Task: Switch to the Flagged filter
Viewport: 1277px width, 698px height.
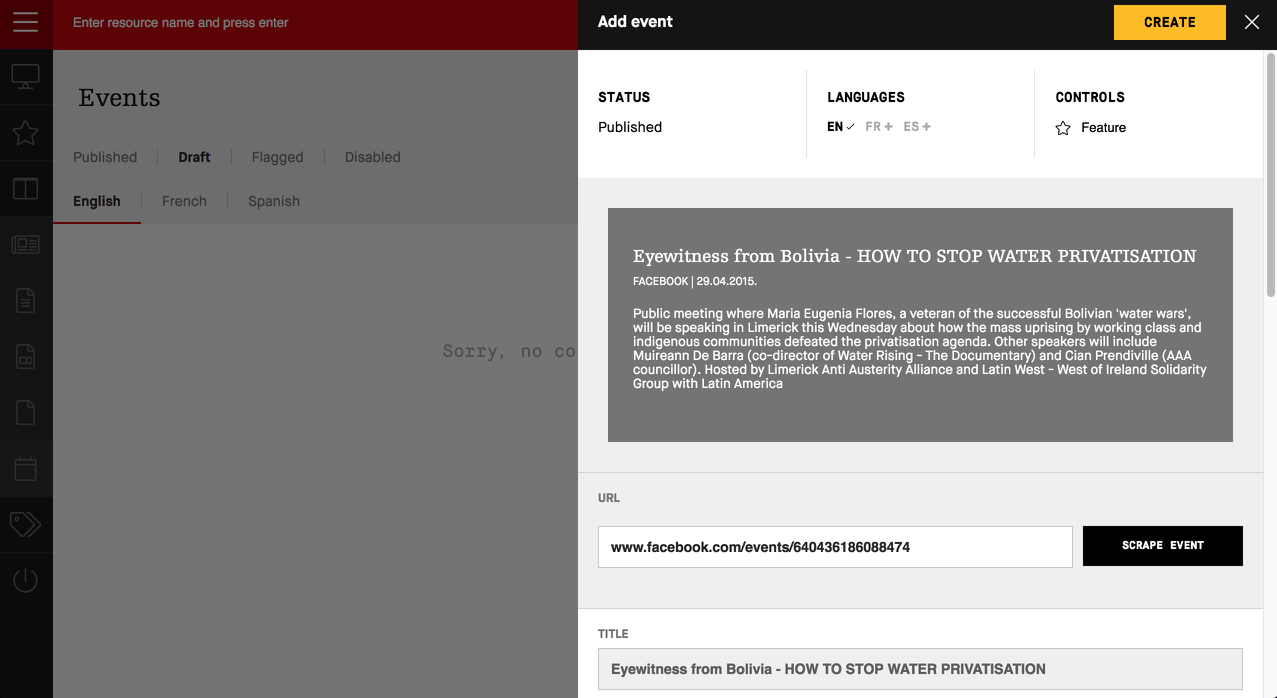Action: click(277, 157)
